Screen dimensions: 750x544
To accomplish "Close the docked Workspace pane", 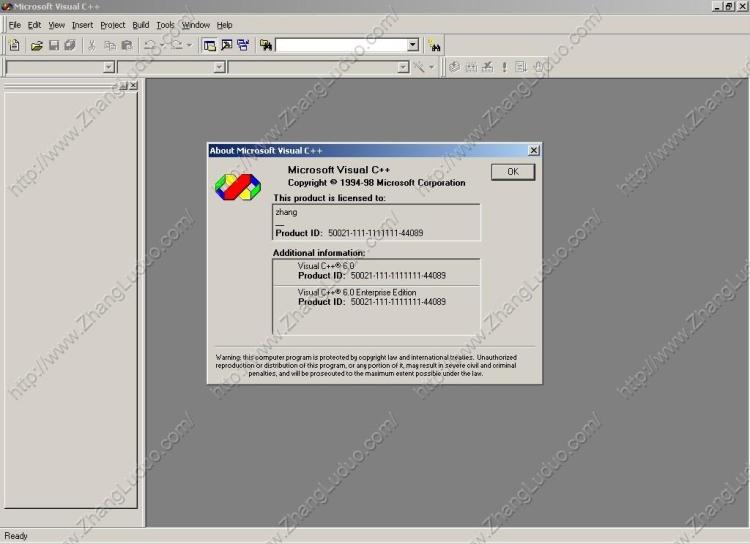I will pos(134,85).
